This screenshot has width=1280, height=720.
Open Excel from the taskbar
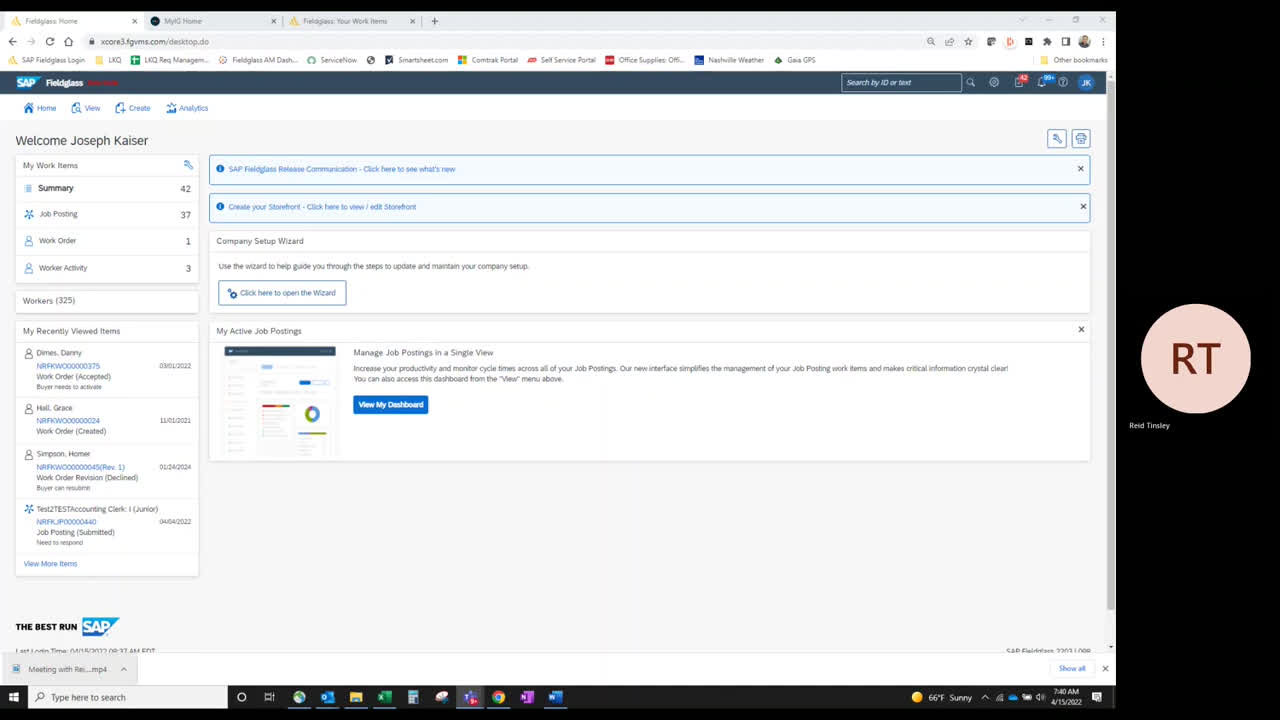pos(384,697)
